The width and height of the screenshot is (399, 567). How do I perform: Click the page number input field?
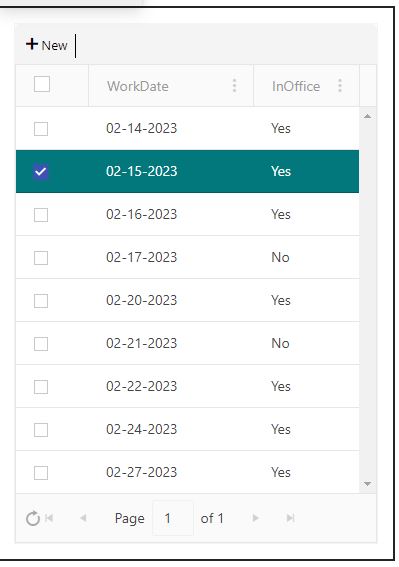pos(173,518)
